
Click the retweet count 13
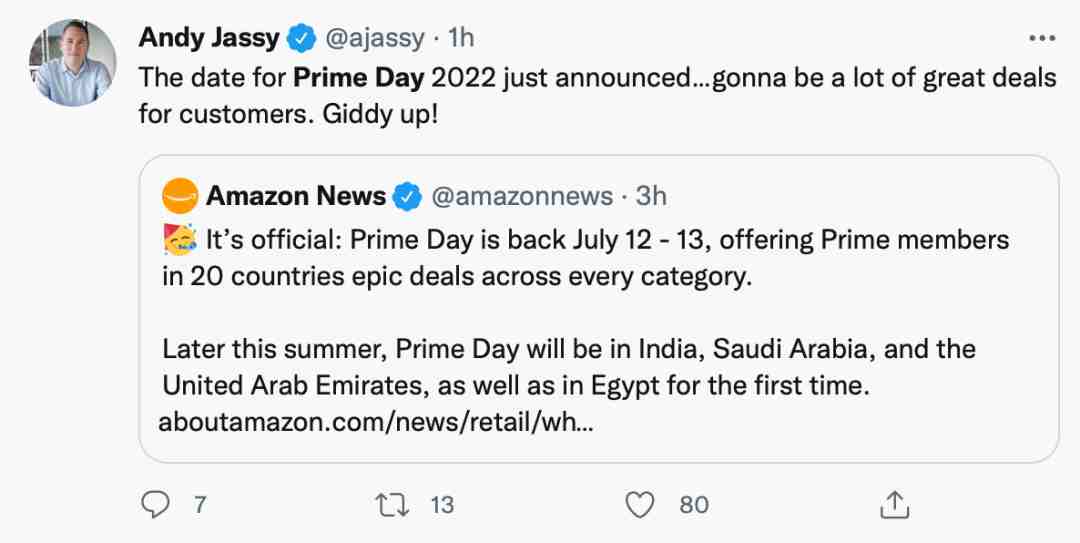pyautogui.click(x=442, y=505)
